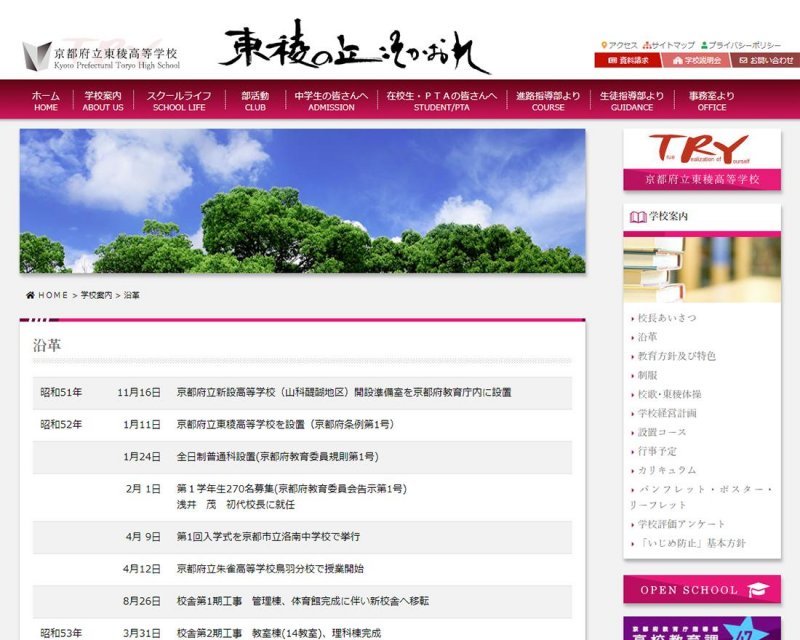Open アクセス link with map pin icon
Screen dimensions: 800x640
pyautogui.click(x=619, y=45)
